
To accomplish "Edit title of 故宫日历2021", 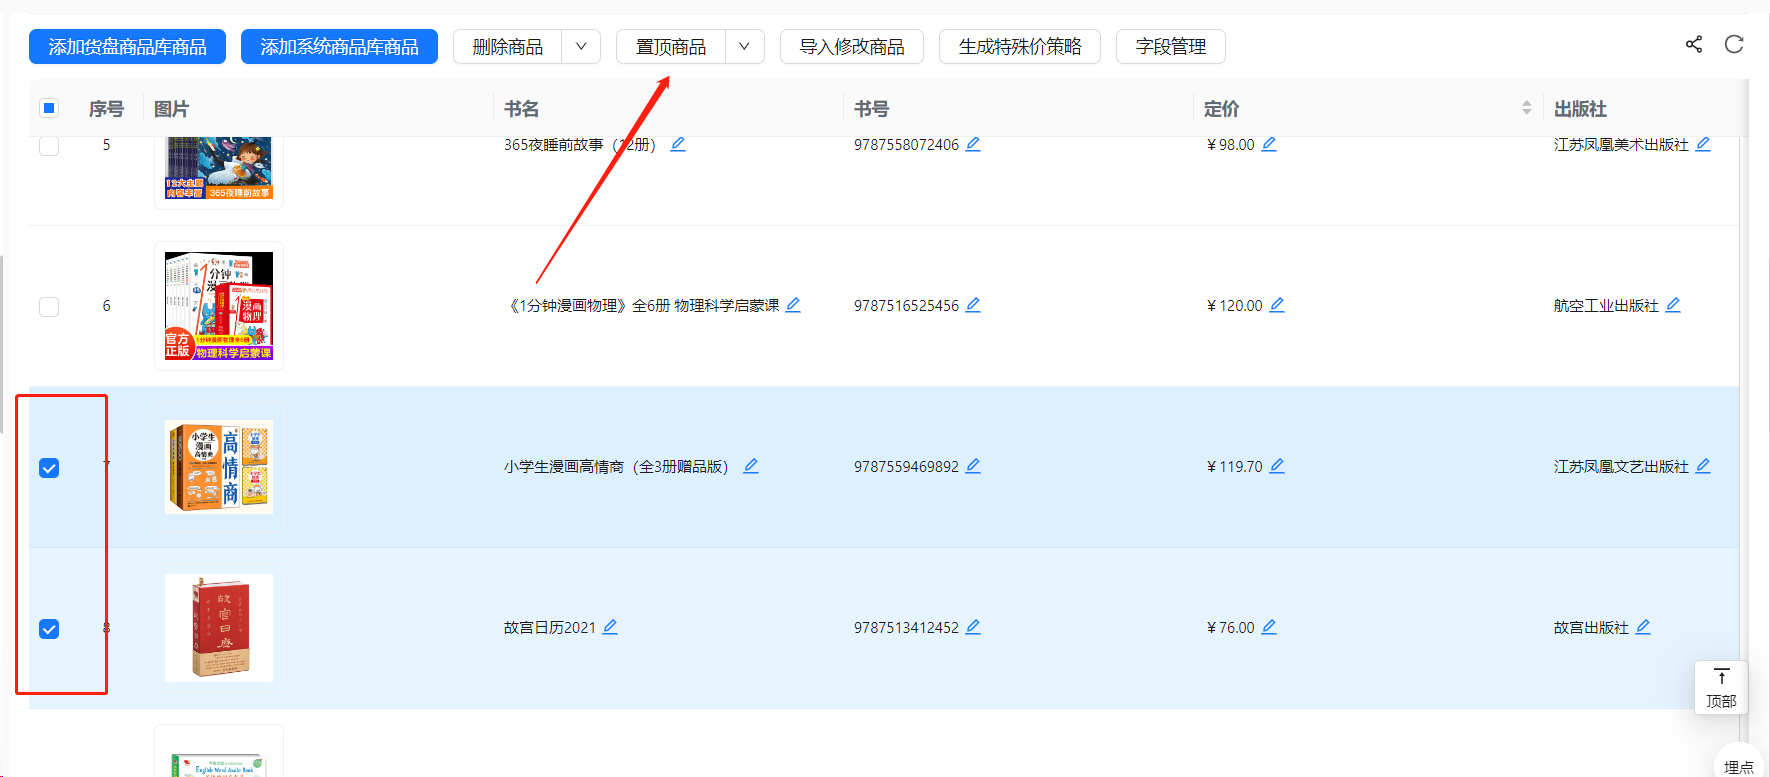I will (x=610, y=627).
